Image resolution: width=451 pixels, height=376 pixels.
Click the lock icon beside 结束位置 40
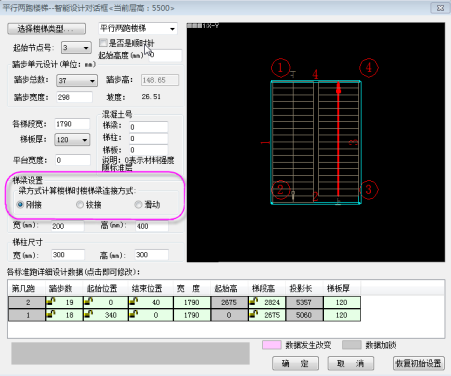click(133, 302)
